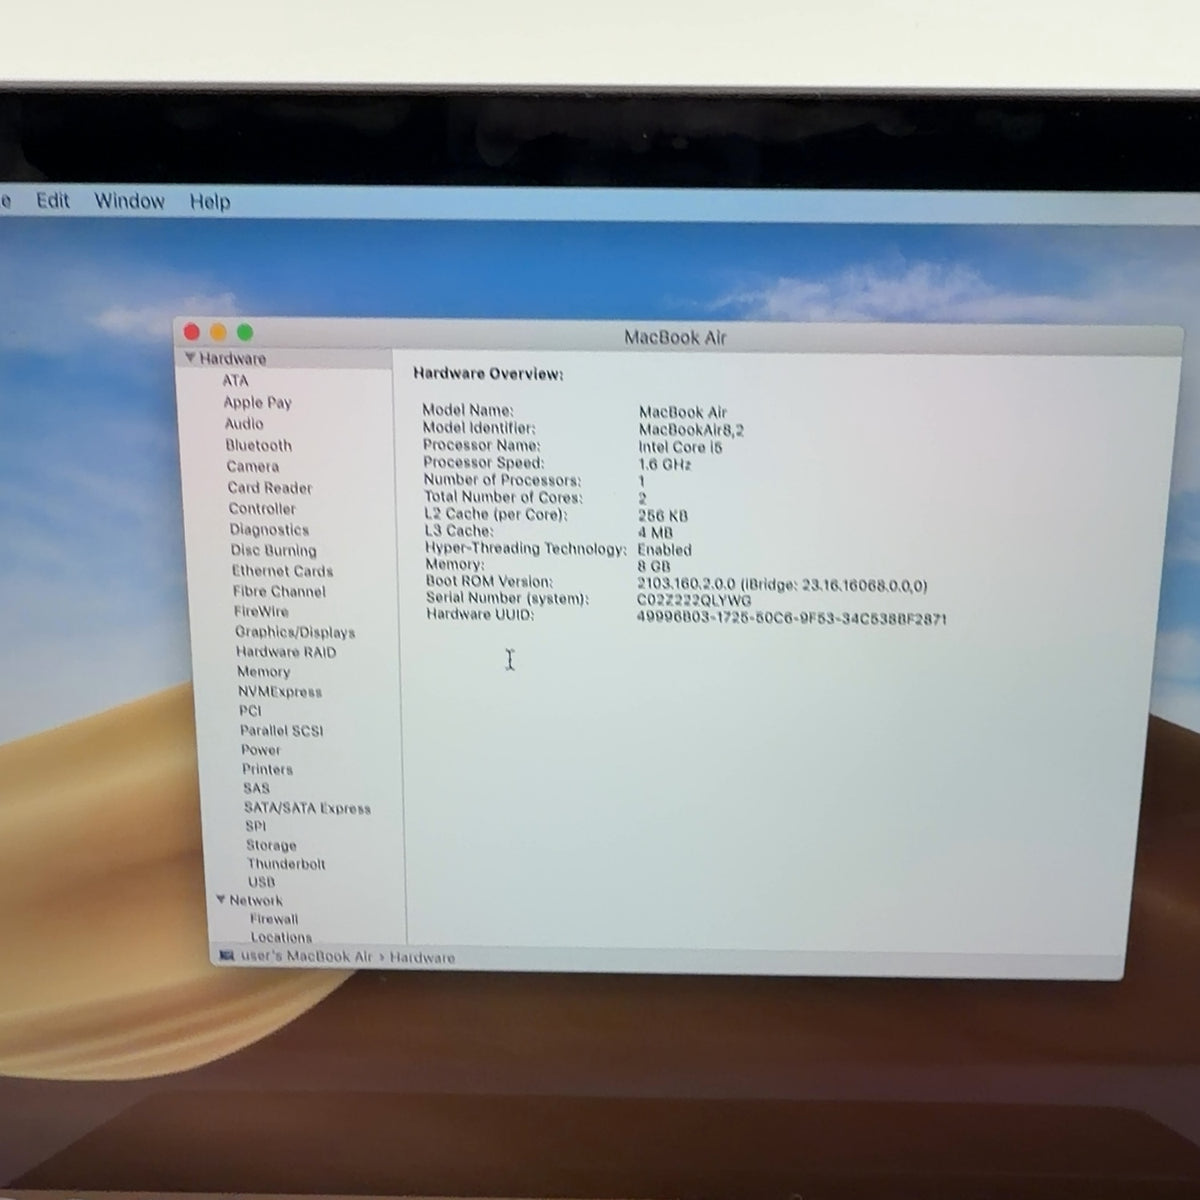Viewport: 1200px width, 1200px height.
Task: Select Fibre Channel in the sidebar
Action: pyautogui.click(x=279, y=591)
